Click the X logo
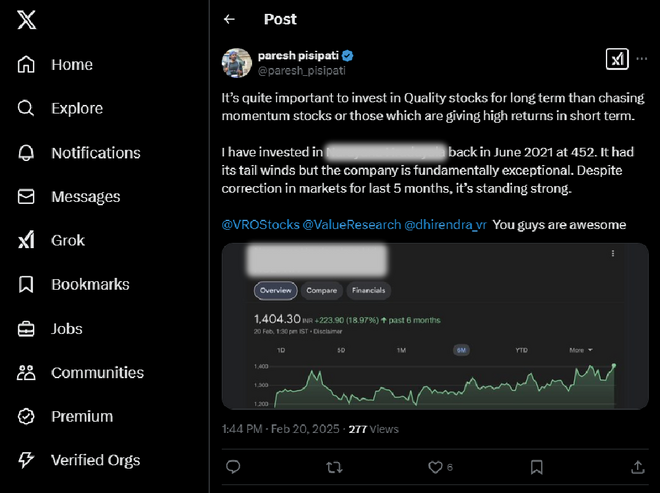Viewport: 660px width, 493px height. tap(28, 21)
